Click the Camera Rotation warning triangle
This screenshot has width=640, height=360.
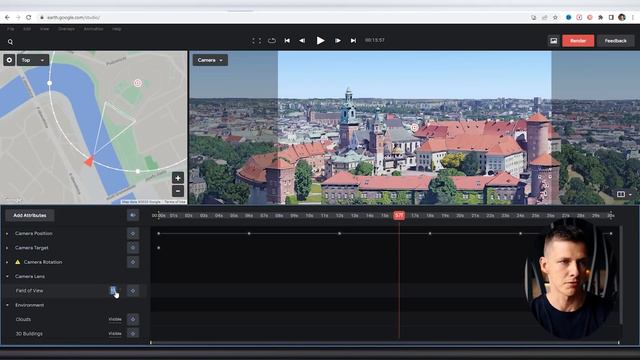coord(18,262)
